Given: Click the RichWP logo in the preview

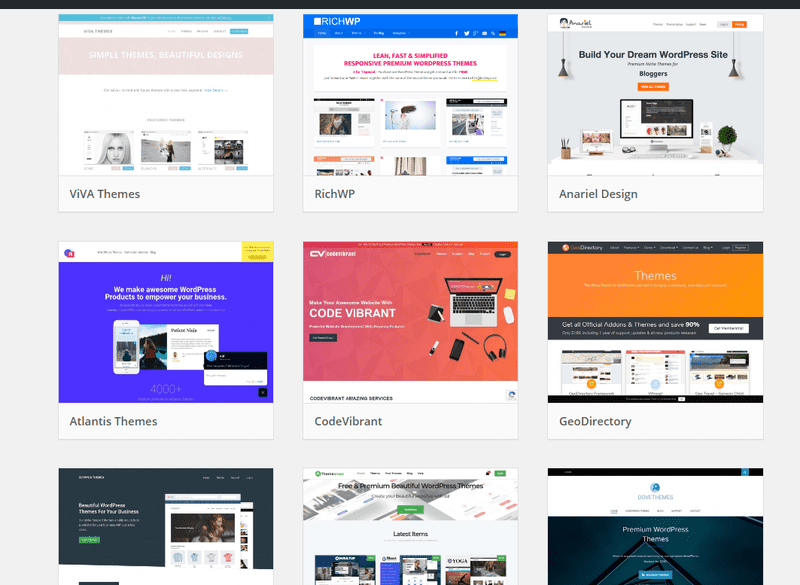Looking at the screenshot, I should 335,21.
